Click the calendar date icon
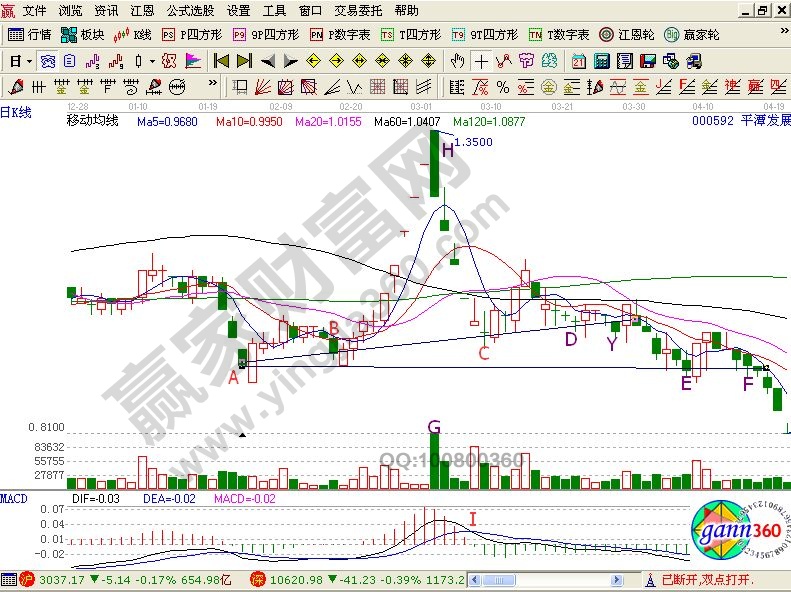791x592 pixels. [x=579, y=61]
